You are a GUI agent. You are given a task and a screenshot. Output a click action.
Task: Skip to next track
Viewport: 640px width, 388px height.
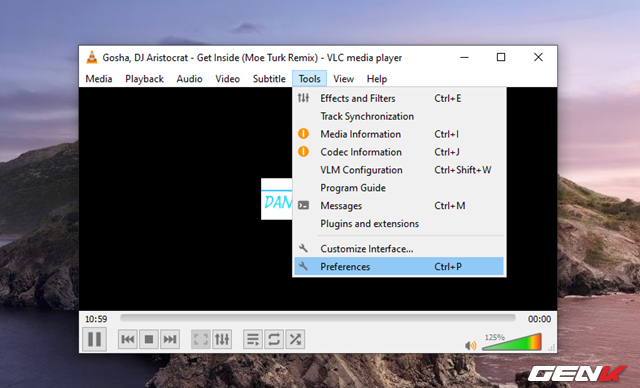pos(170,339)
